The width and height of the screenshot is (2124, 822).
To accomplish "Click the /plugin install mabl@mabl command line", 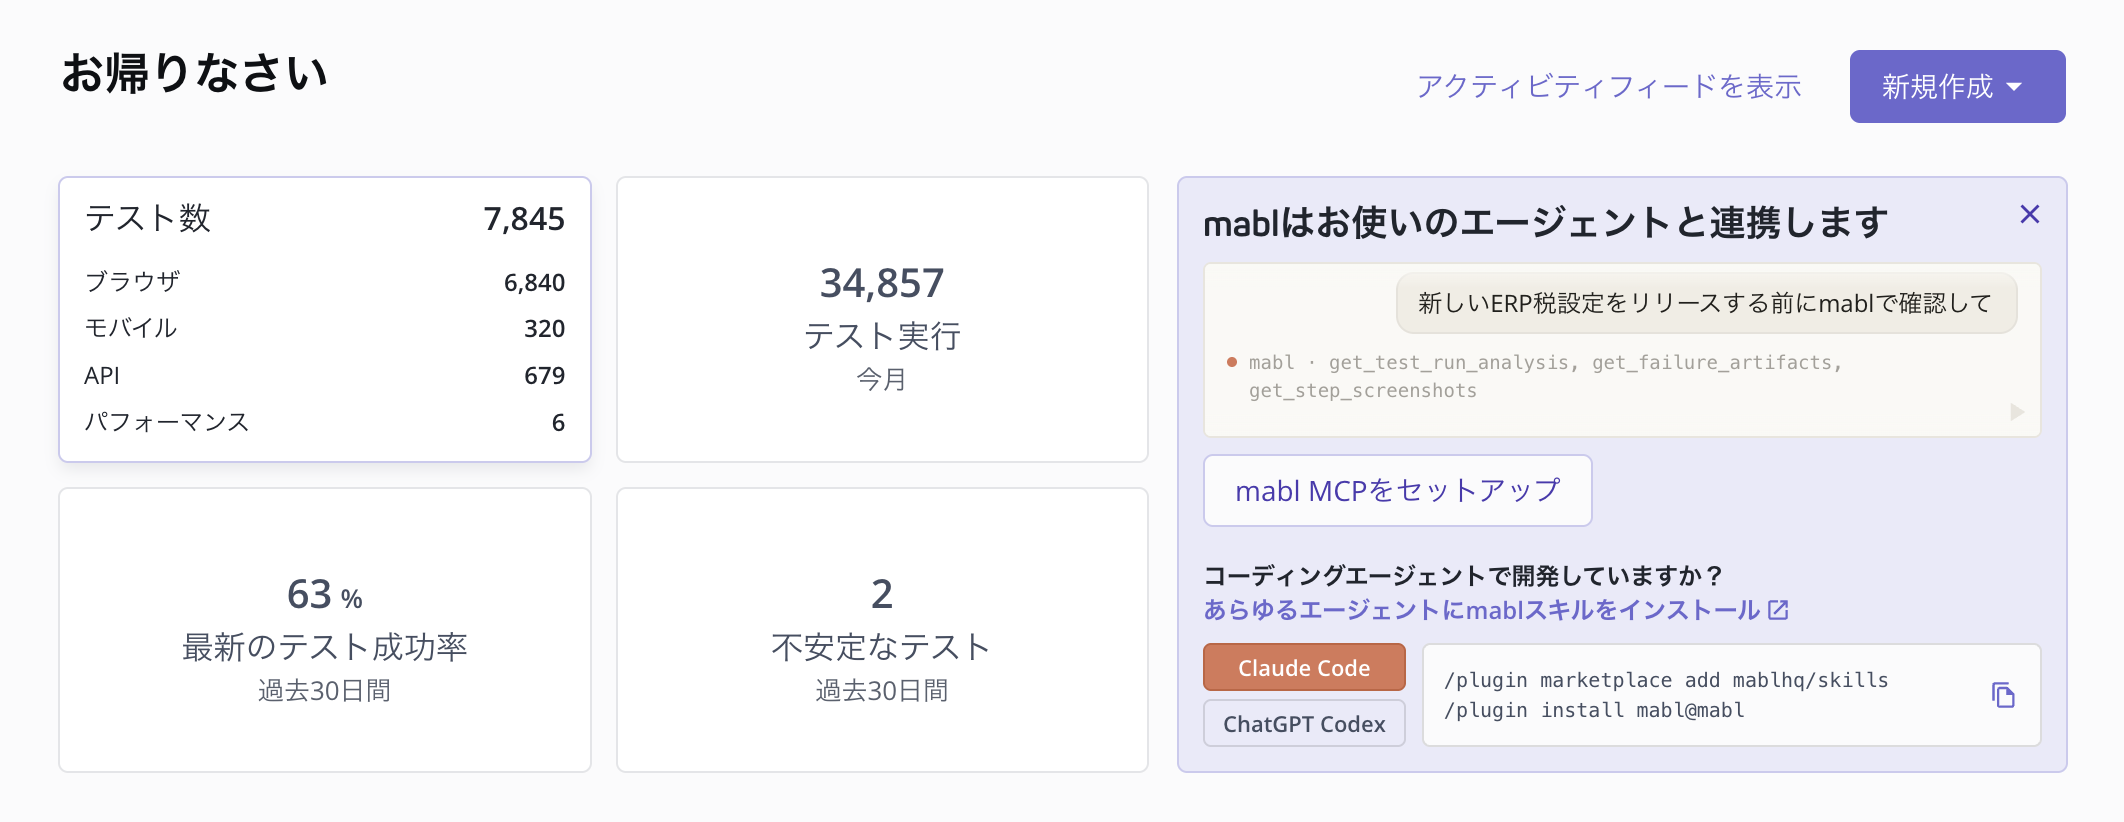I will pos(1594,710).
